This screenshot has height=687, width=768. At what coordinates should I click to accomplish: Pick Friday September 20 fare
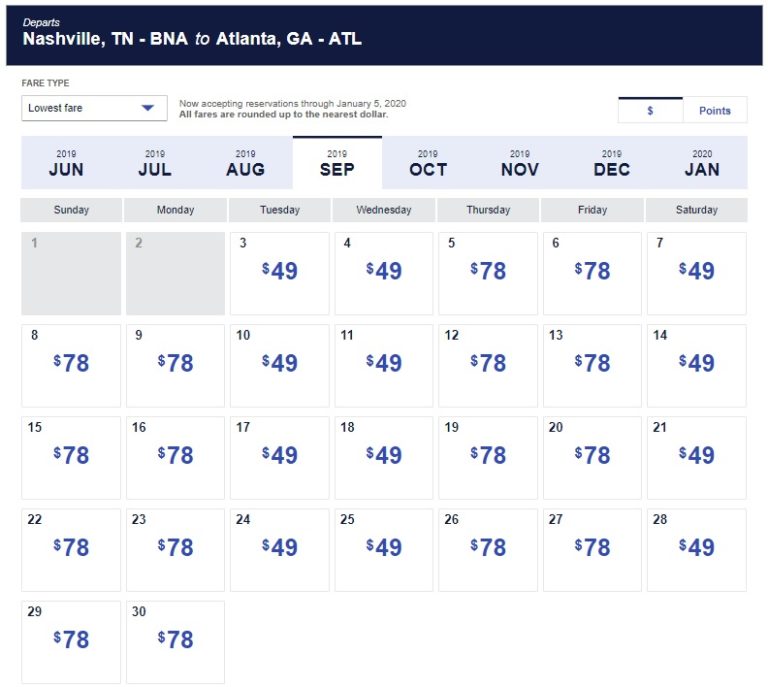(x=592, y=456)
